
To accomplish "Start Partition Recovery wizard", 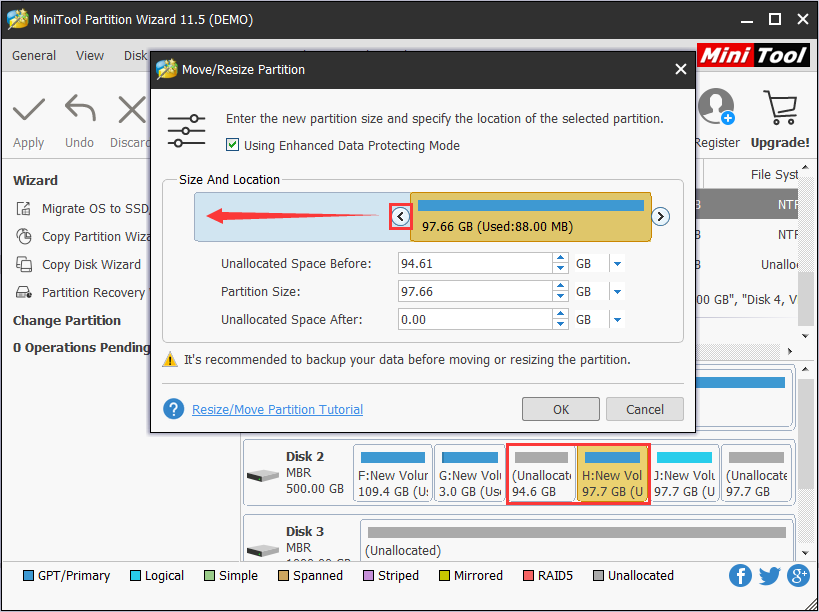I will [81, 292].
